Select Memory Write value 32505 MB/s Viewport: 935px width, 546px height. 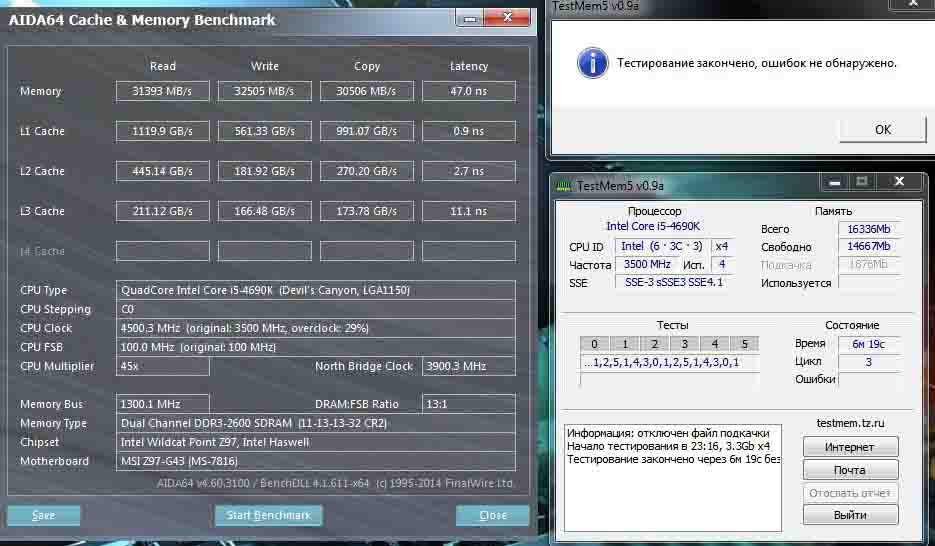[264, 91]
